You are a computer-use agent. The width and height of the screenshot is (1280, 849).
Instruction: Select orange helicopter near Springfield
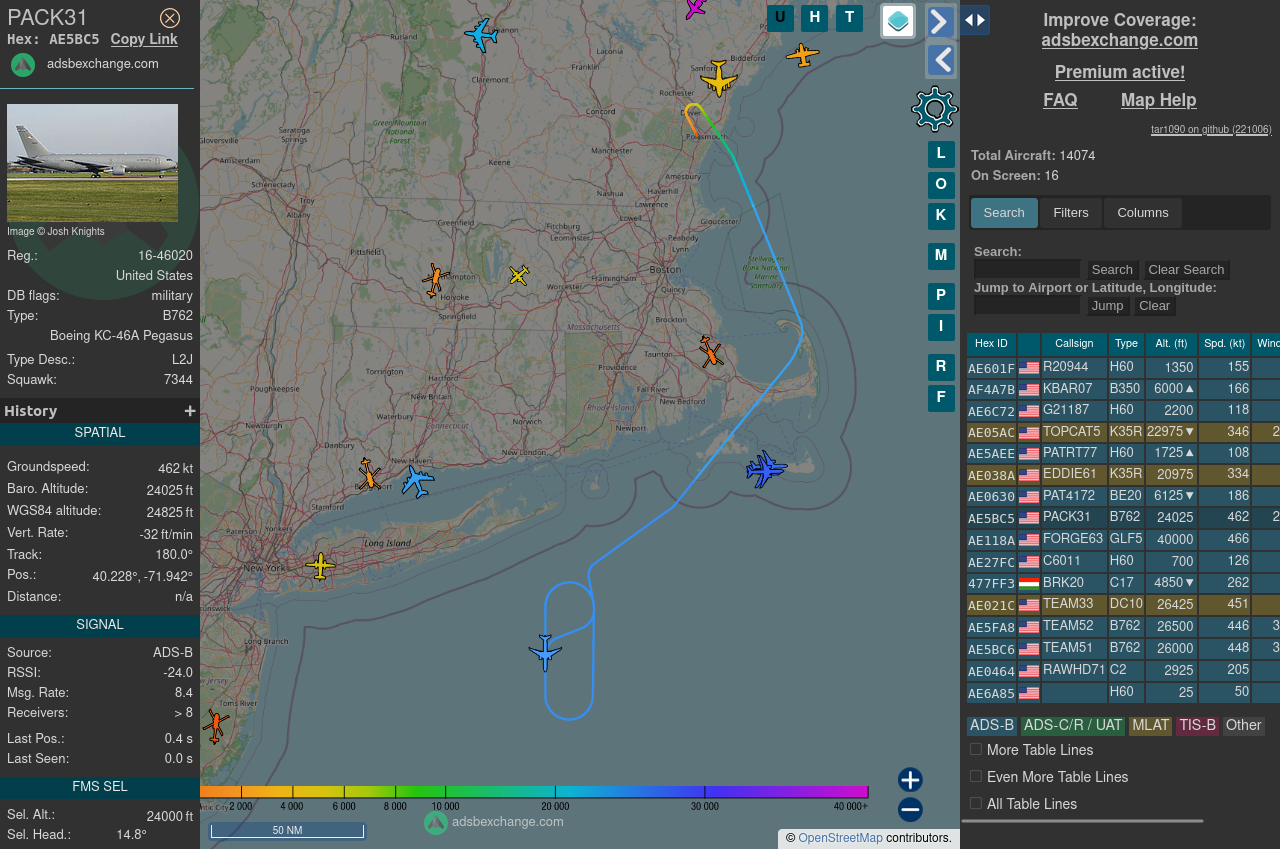(x=433, y=280)
